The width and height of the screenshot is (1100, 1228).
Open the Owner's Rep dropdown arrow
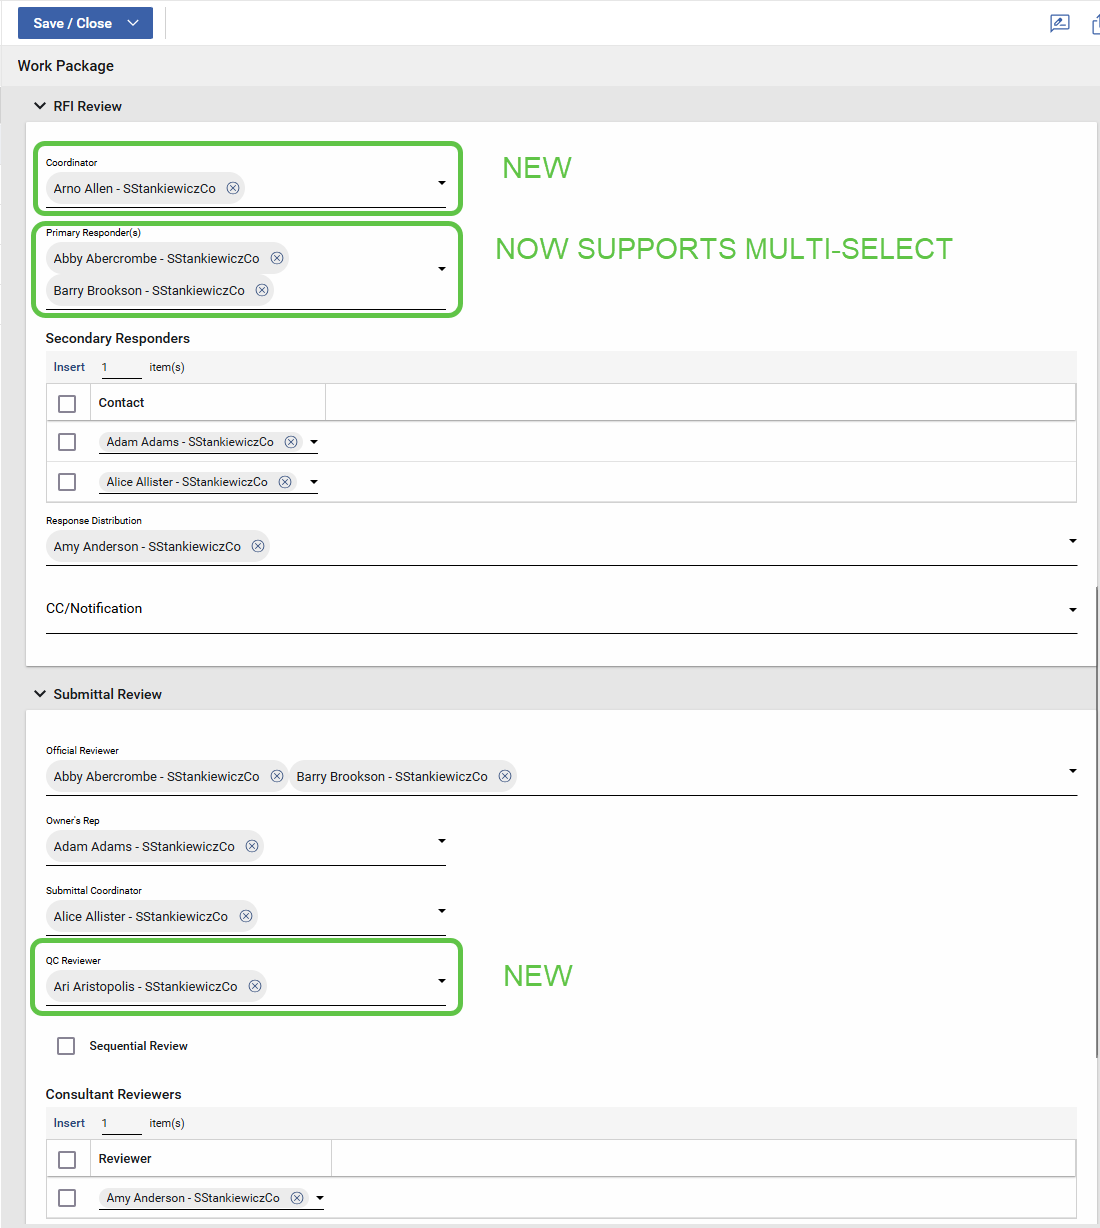[441, 841]
